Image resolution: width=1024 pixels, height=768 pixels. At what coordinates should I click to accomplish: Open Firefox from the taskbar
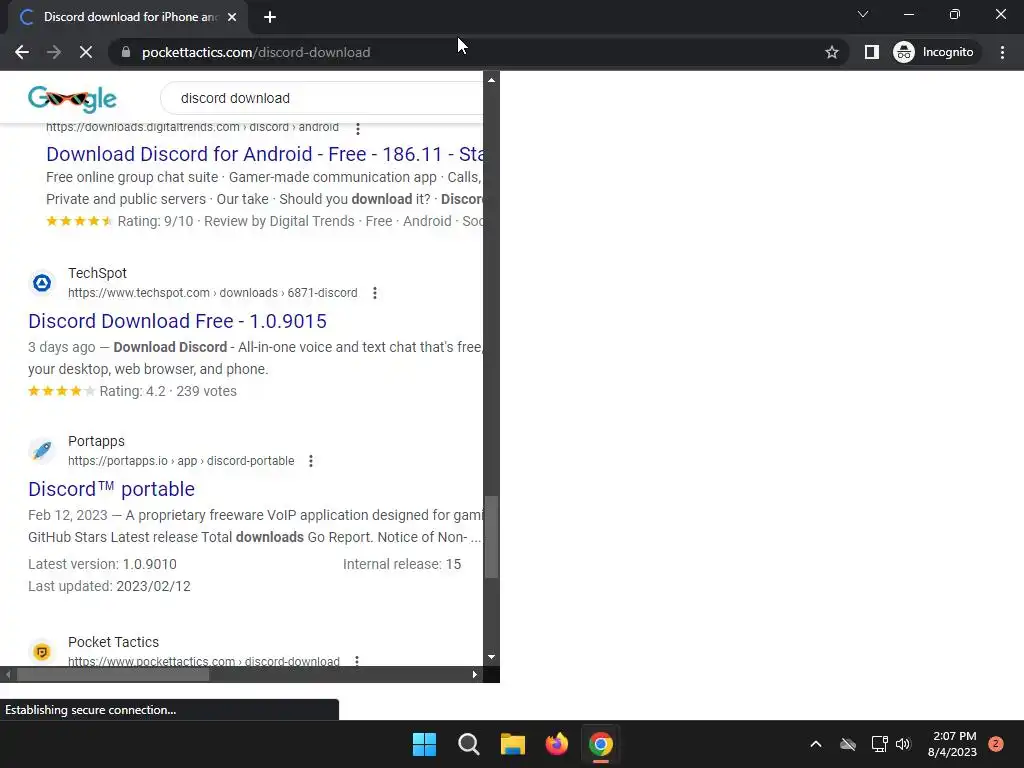click(556, 744)
